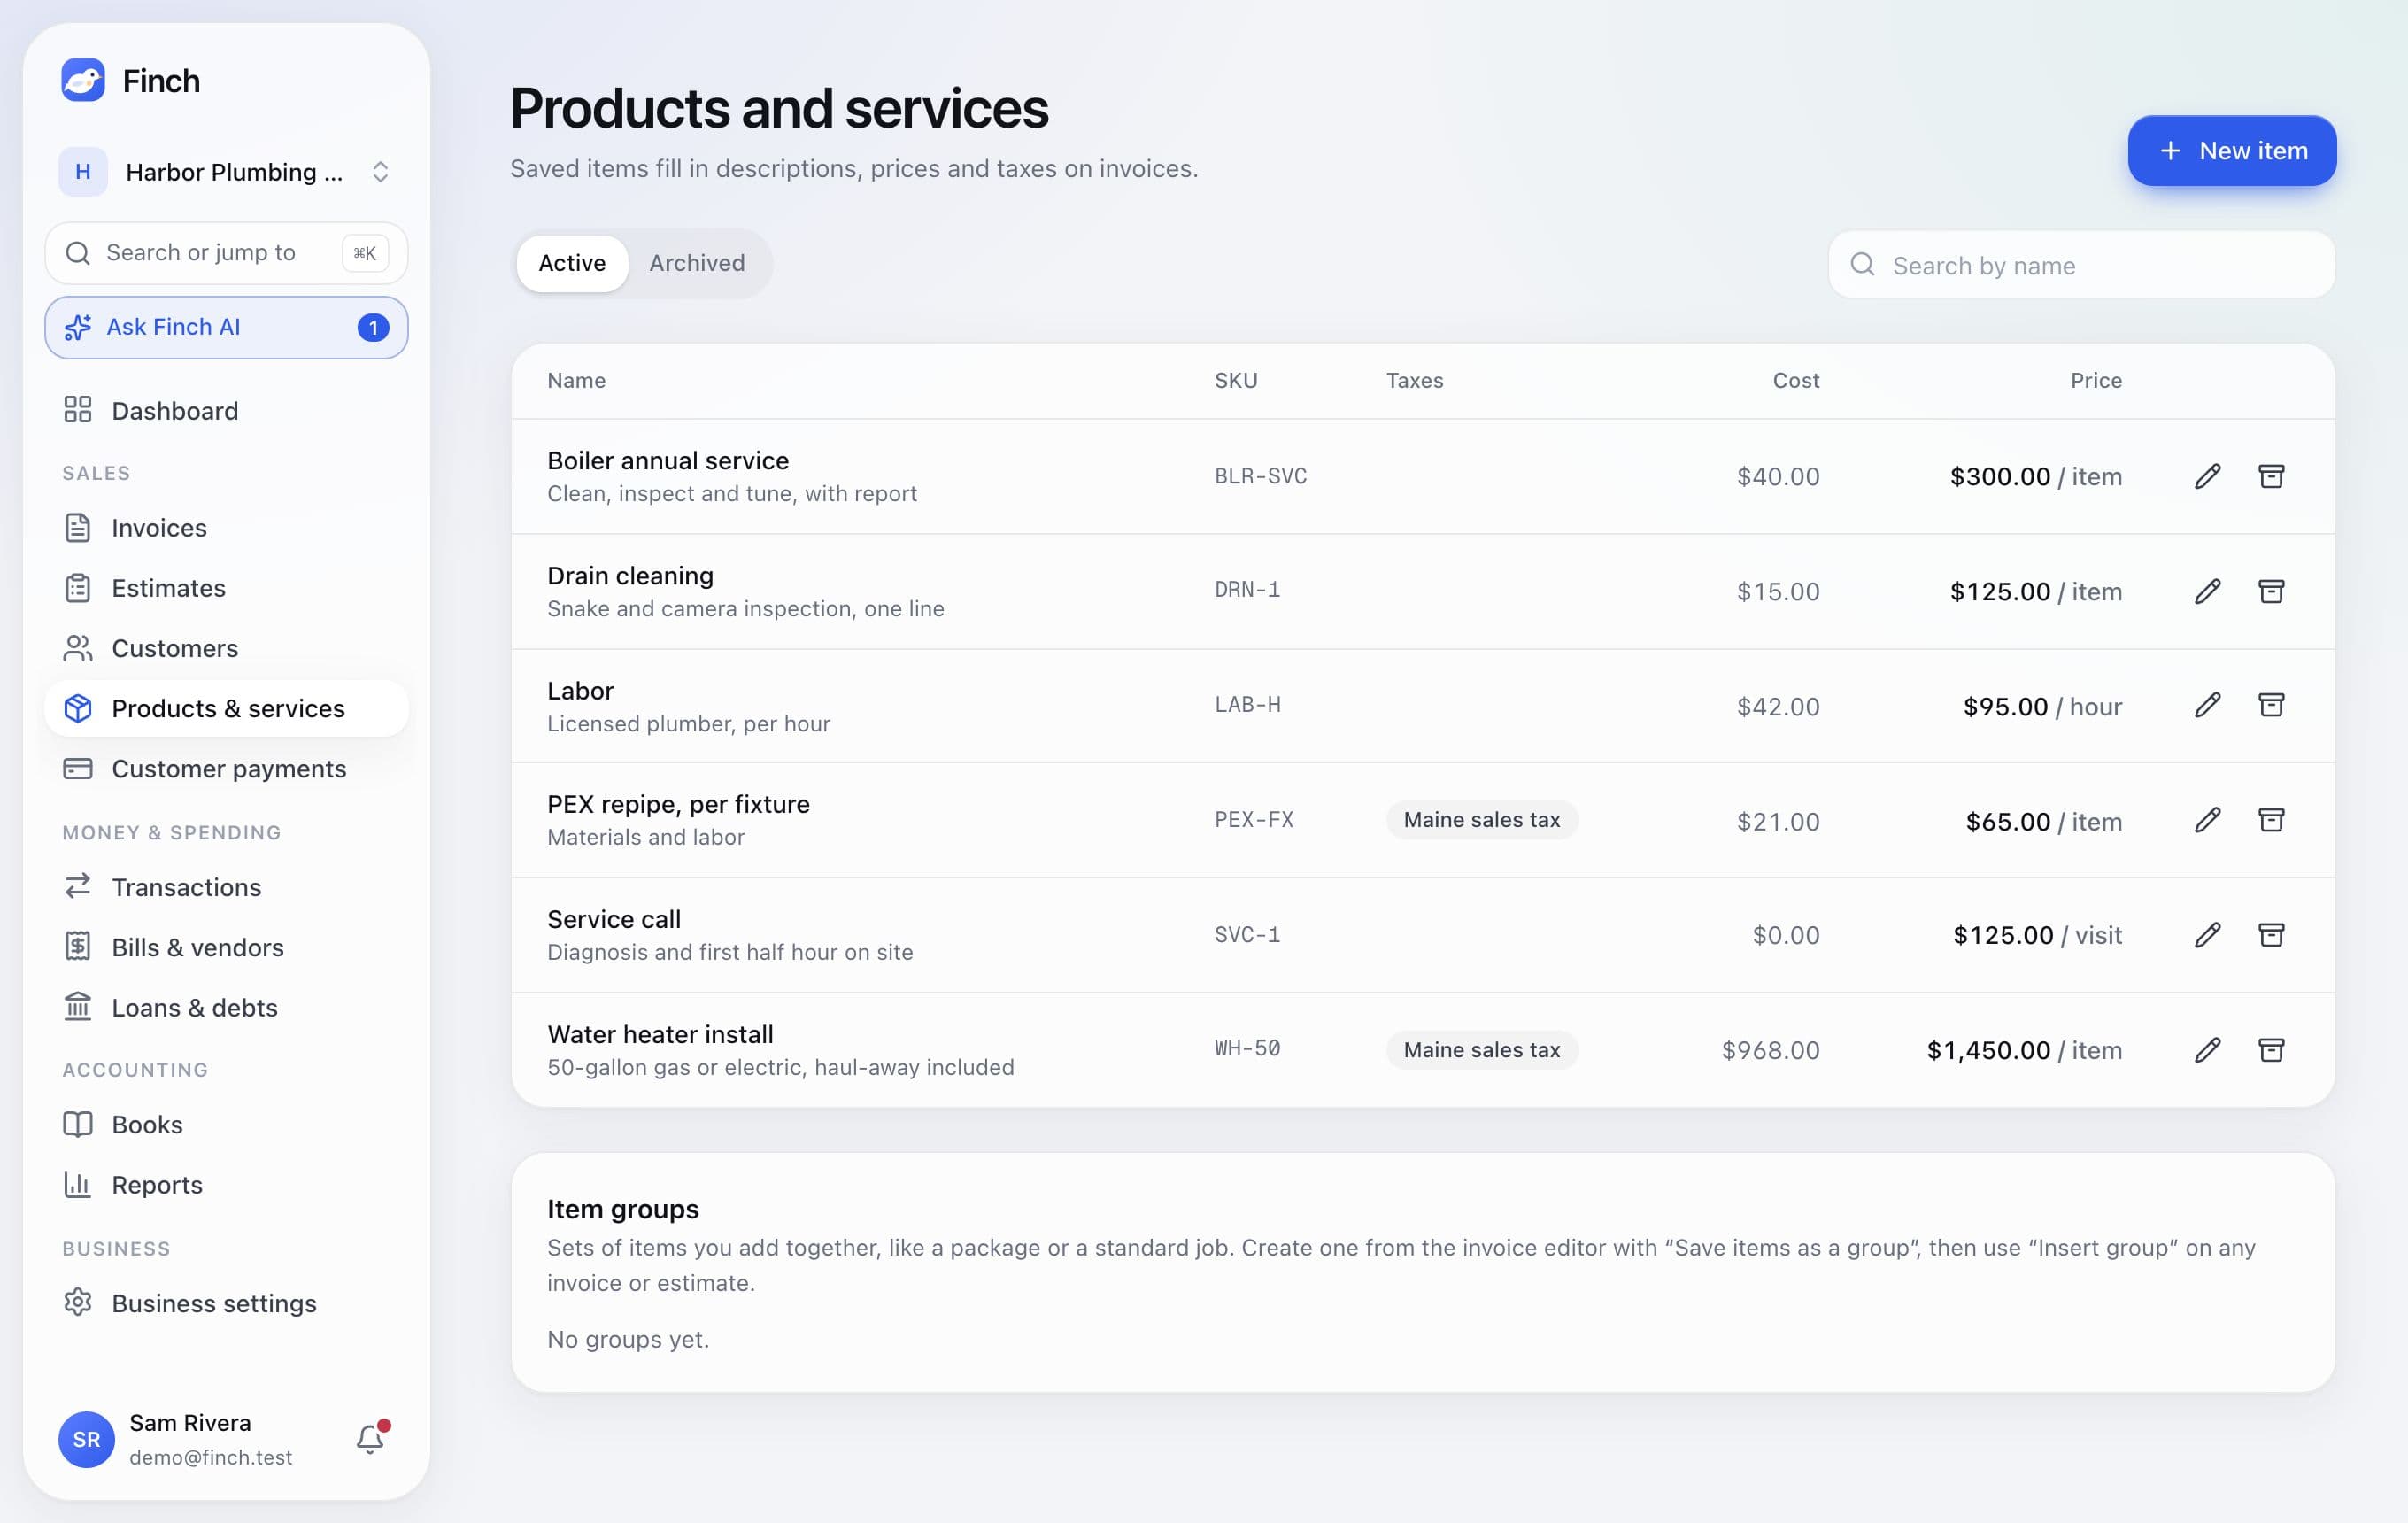Click Maine sales tax tag on Water heater install
This screenshot has height=1523, width=2408.
coord(1481,1050)
